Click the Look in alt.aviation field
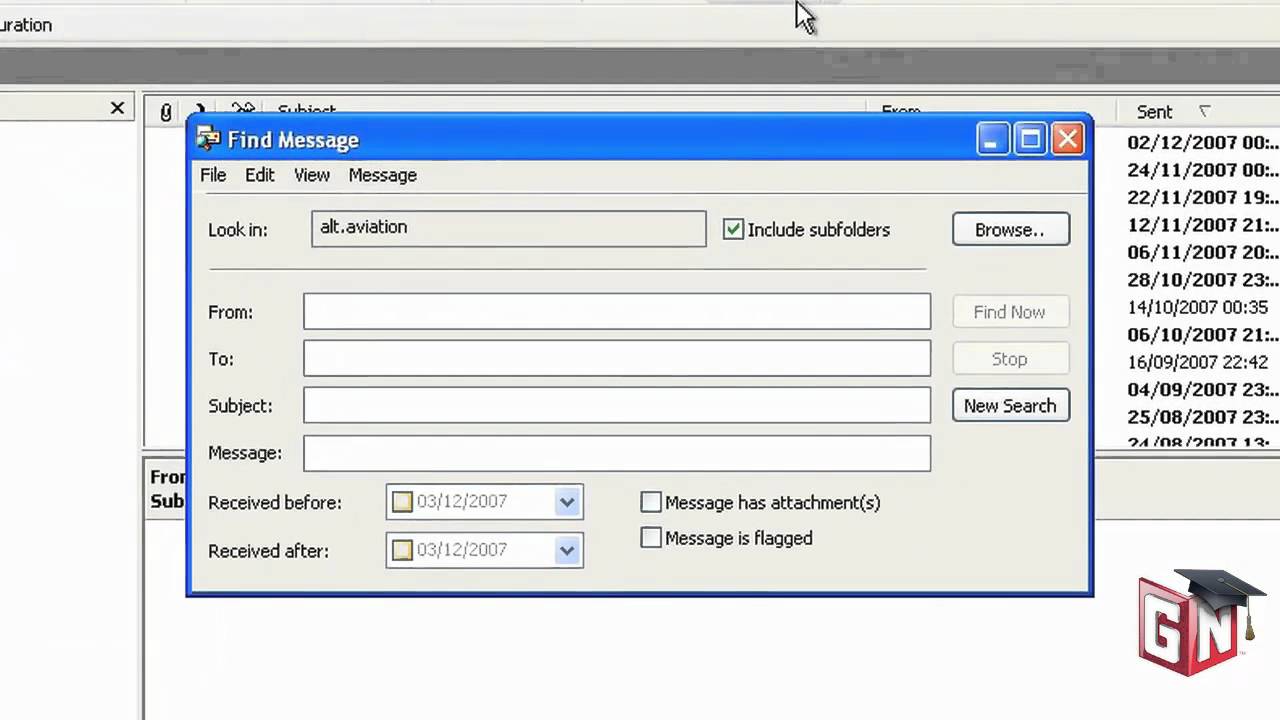Image resolution: width=1280 pixels, height=720 pixels. click(509, 229)
